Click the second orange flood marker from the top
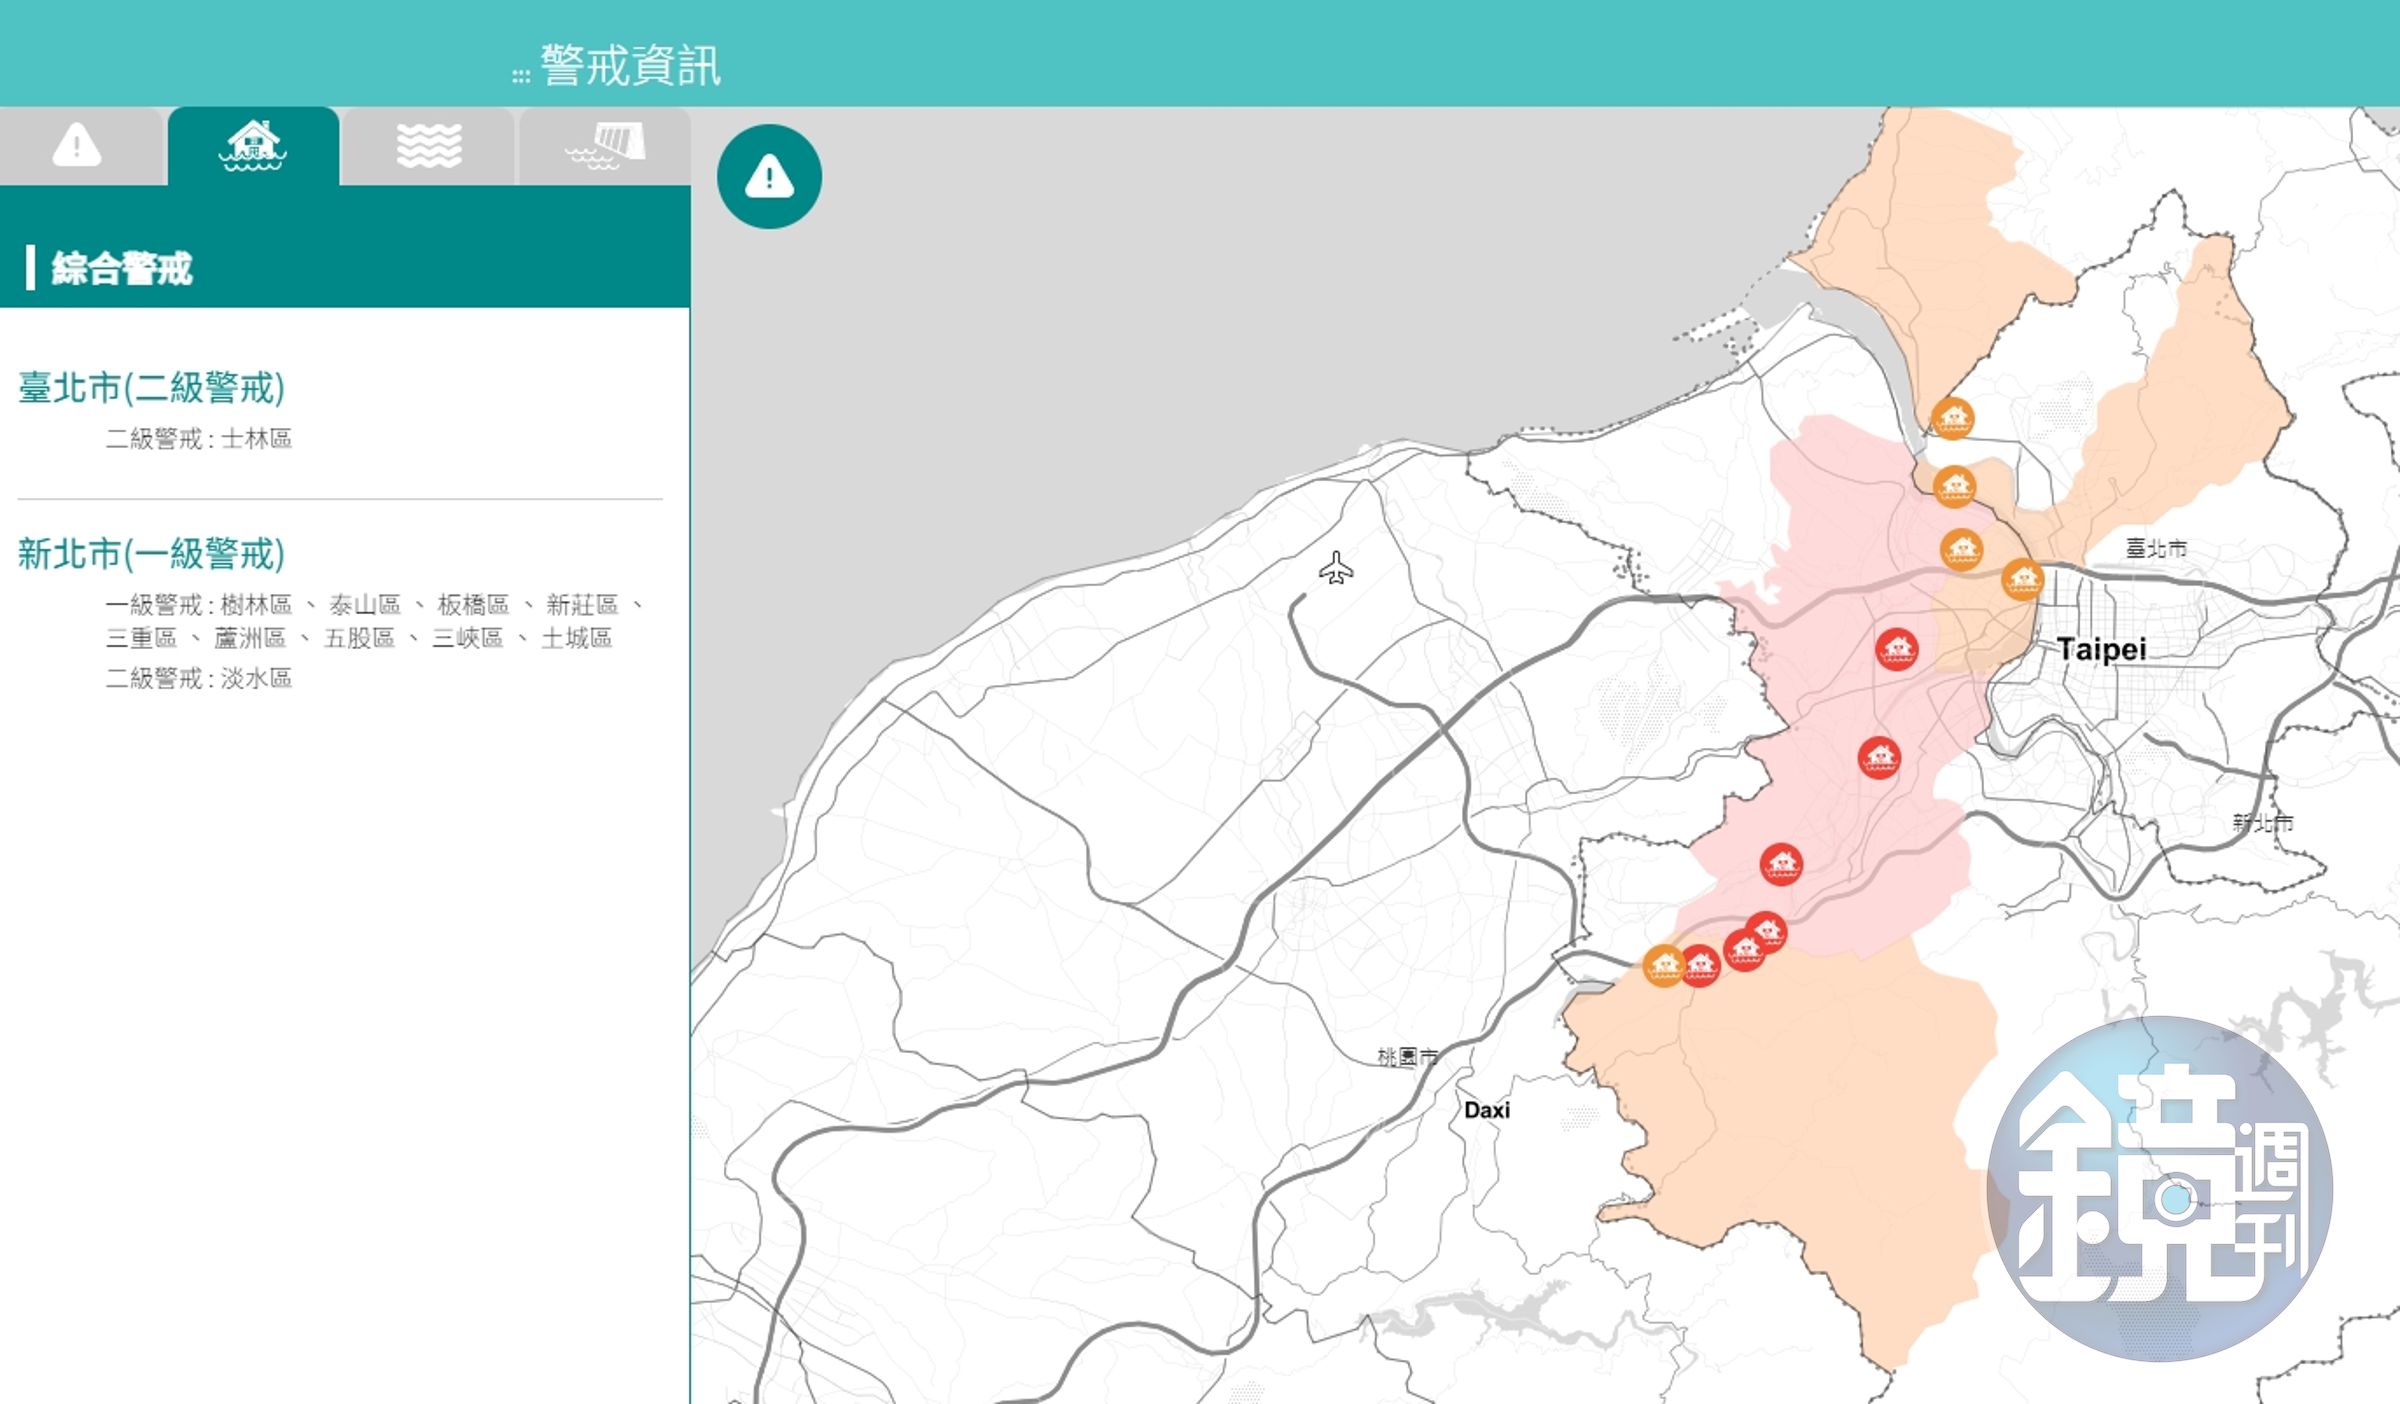This screenshot has width=2400, height=1404. (x=1954, y=487)
